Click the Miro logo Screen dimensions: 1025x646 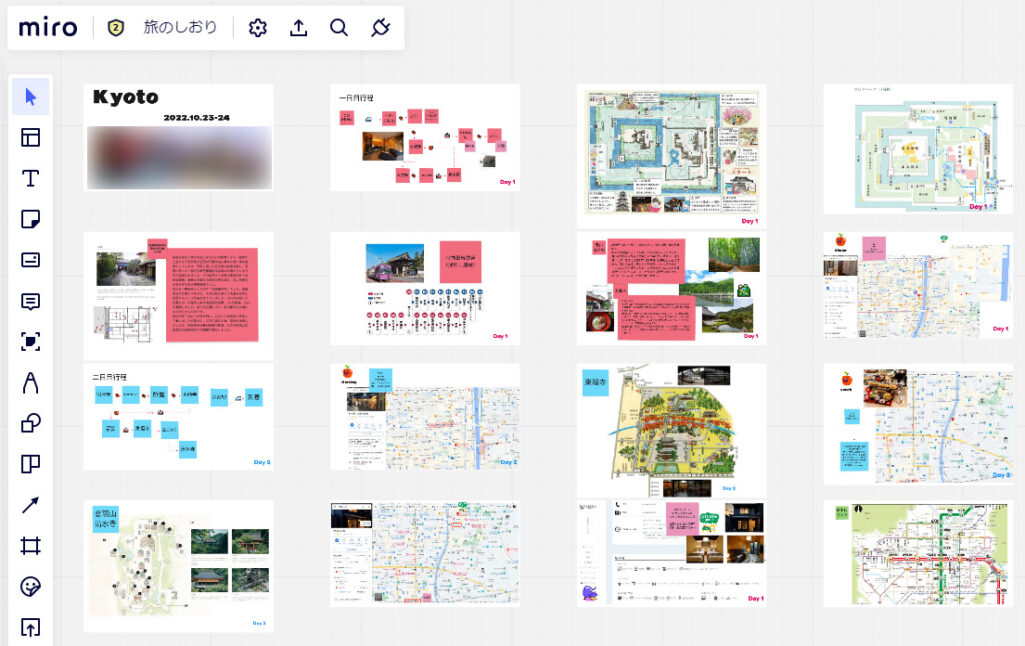pyautogui.click(x=48, y=27)
